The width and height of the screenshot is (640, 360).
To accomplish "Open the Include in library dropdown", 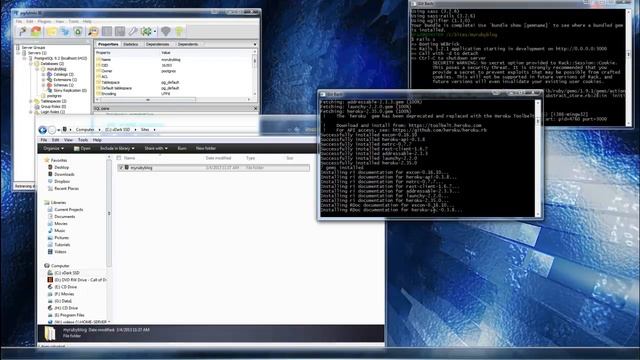I will (x=117, y=149).
